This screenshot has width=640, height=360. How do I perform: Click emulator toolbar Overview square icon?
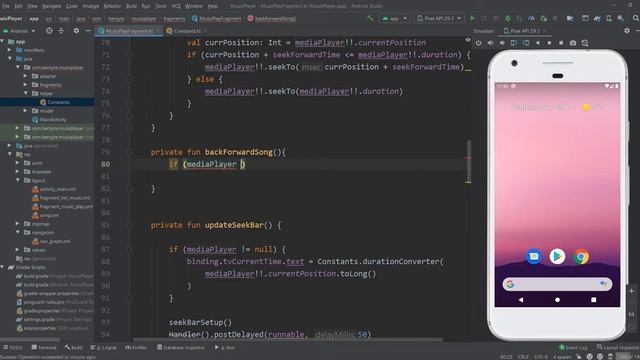pyautogui.click(x=561, y=43)
